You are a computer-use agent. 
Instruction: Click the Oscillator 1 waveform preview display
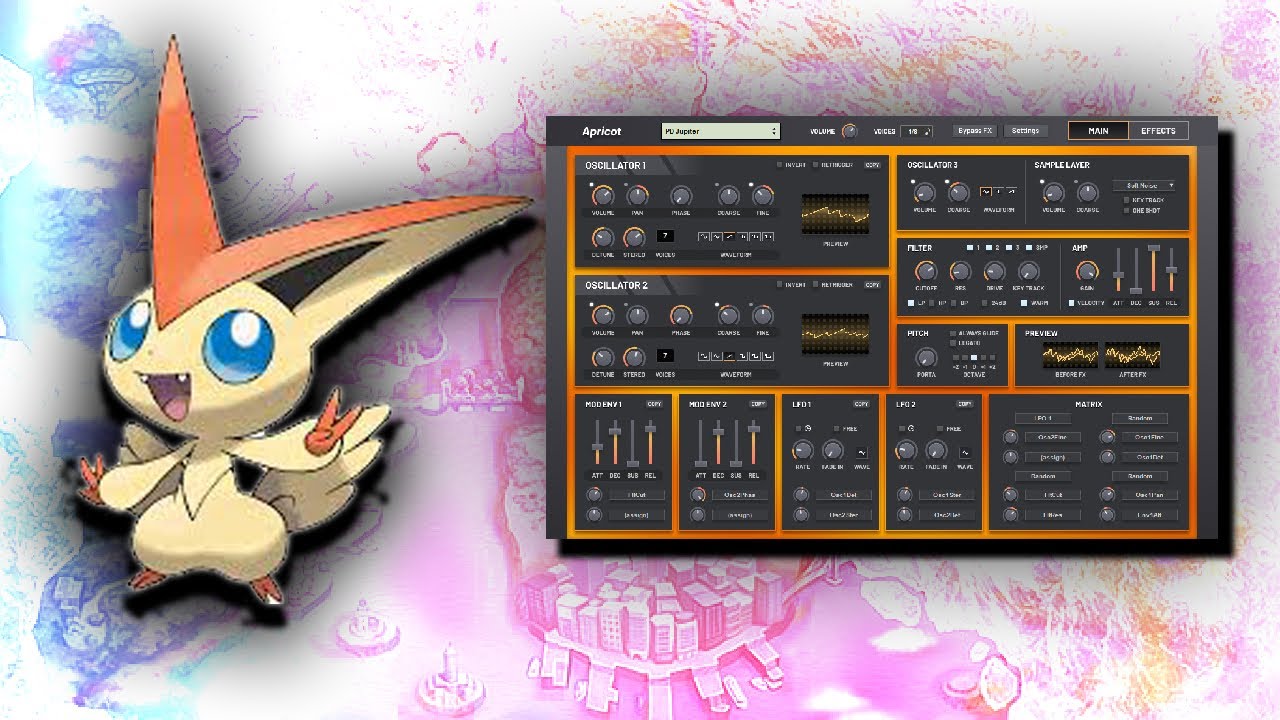[x=836, y=213]
